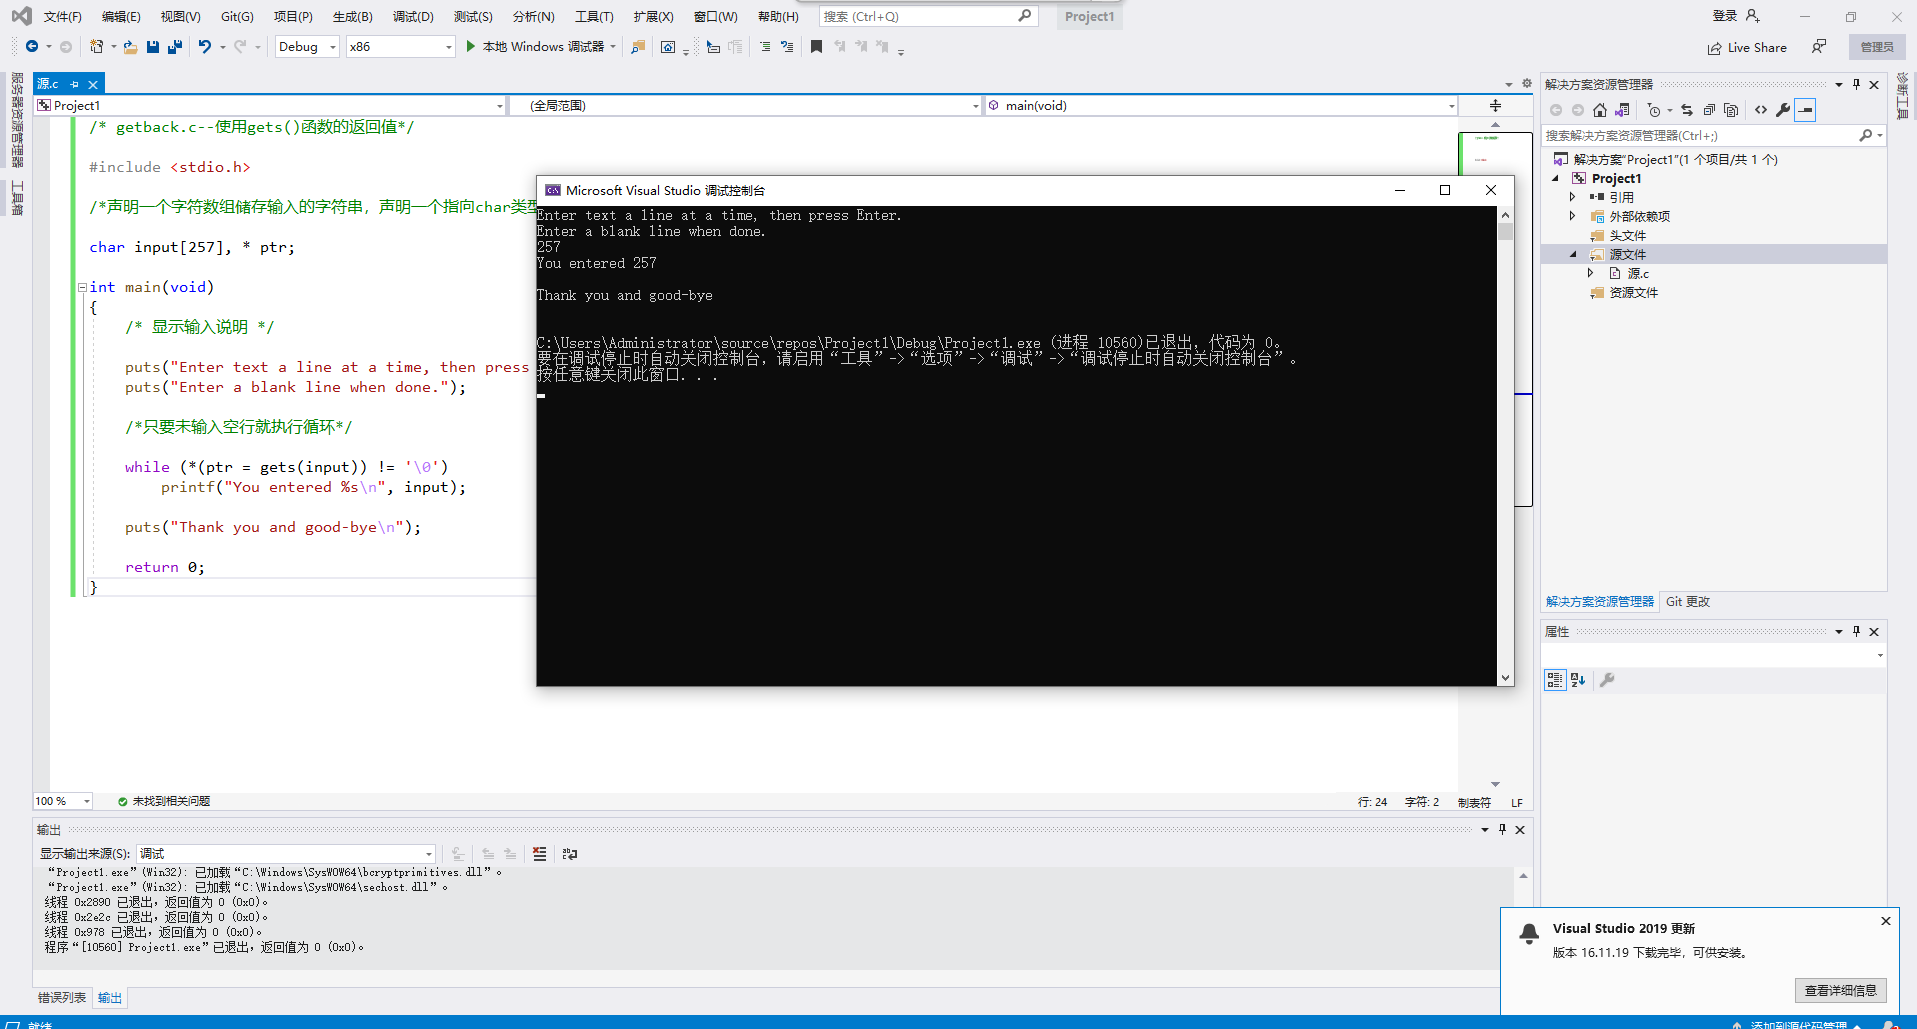The width and height of the screenshot is (1917, 1029).
Task: Switch to the Git 更改 tab
Action: pos(1688,602)
